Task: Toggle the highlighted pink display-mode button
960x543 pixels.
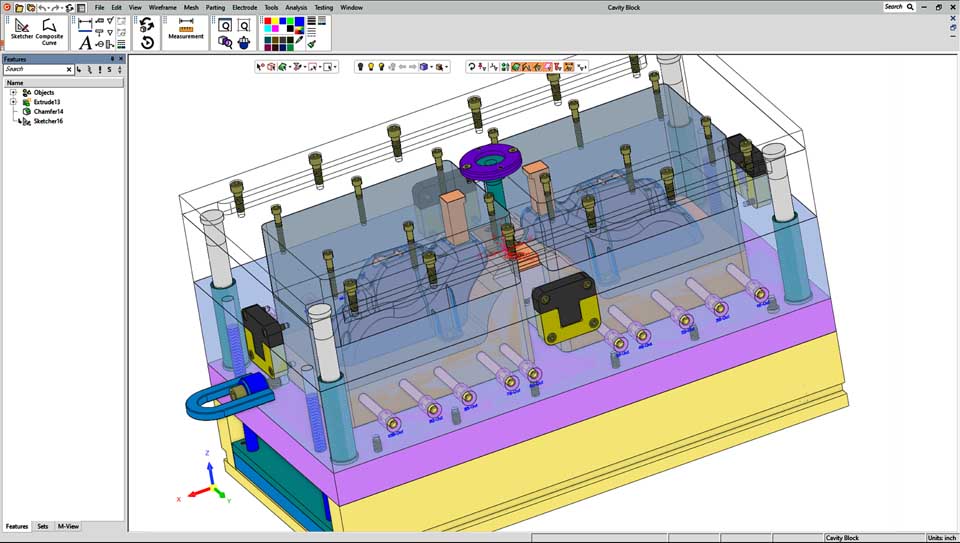Action: pos(548,67)
